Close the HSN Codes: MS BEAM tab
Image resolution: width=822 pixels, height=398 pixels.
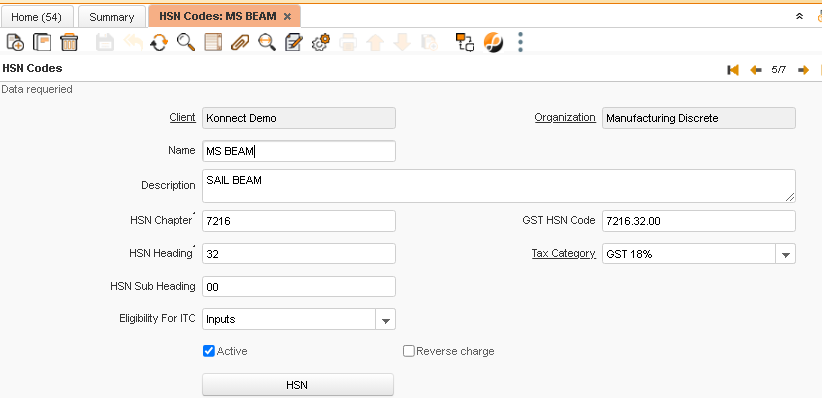click(287, 17)
